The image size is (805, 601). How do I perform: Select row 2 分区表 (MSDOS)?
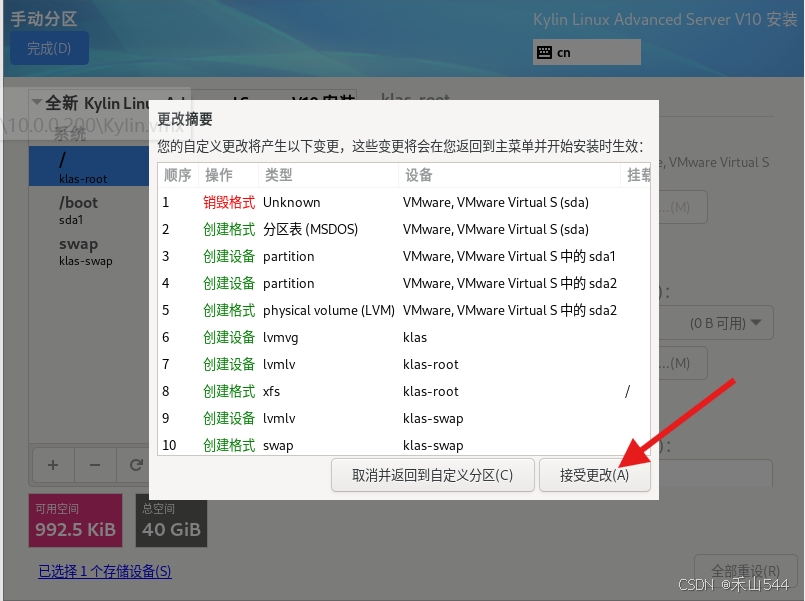pos(404,229)
